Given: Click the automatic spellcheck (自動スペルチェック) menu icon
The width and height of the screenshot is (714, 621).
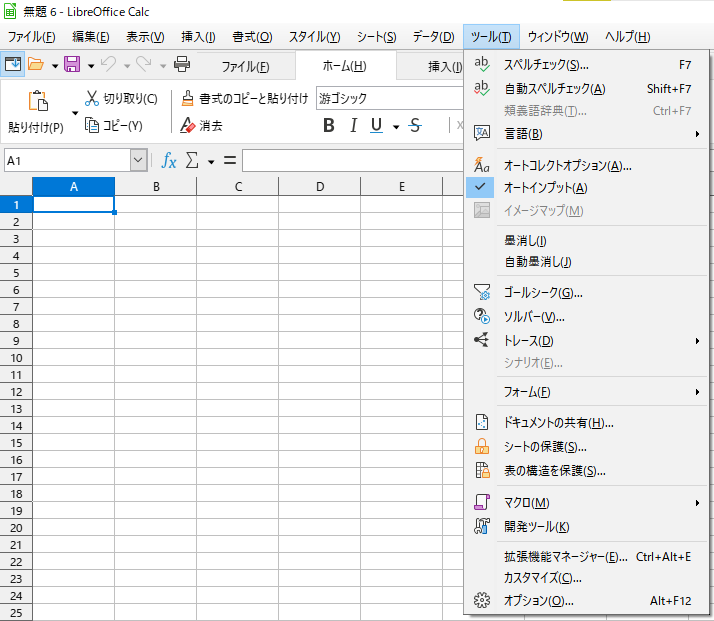Looking at the screenshot, I should tap(481, 88).
